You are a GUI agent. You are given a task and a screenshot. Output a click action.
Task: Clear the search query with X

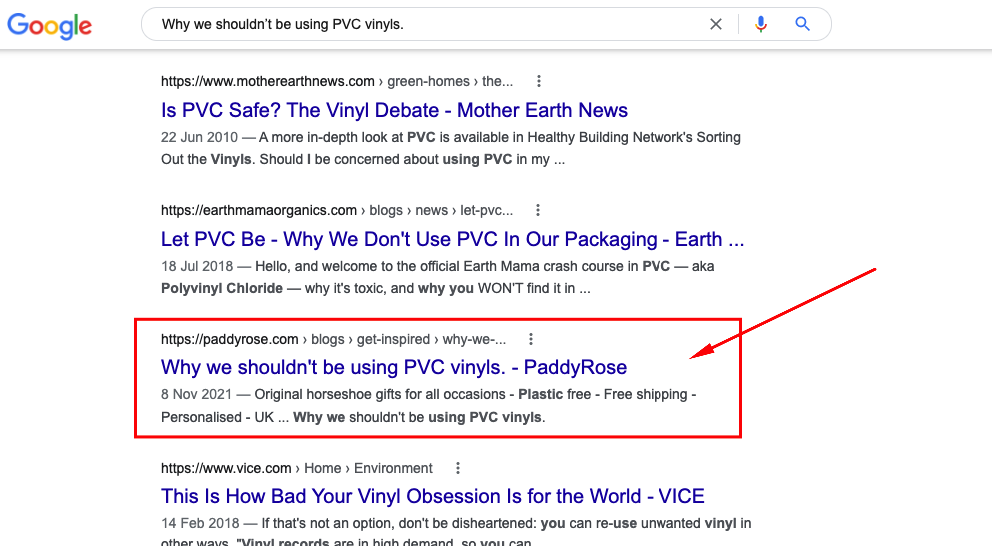[716, 25]
